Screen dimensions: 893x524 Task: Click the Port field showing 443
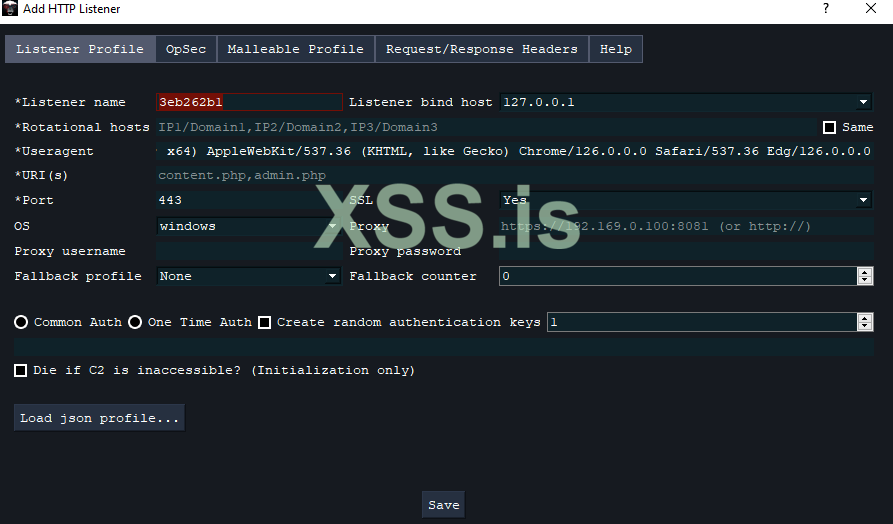tap(249, 200)
